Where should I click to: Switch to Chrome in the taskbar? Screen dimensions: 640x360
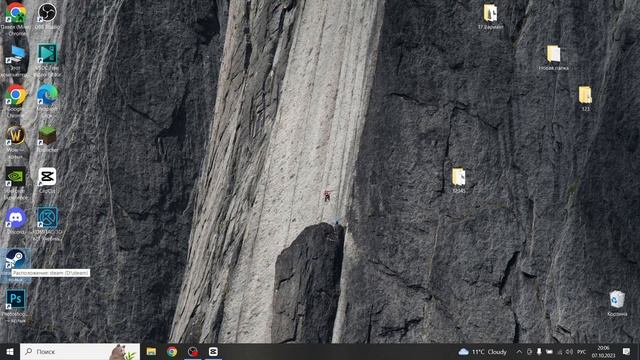tap(172, 351)
